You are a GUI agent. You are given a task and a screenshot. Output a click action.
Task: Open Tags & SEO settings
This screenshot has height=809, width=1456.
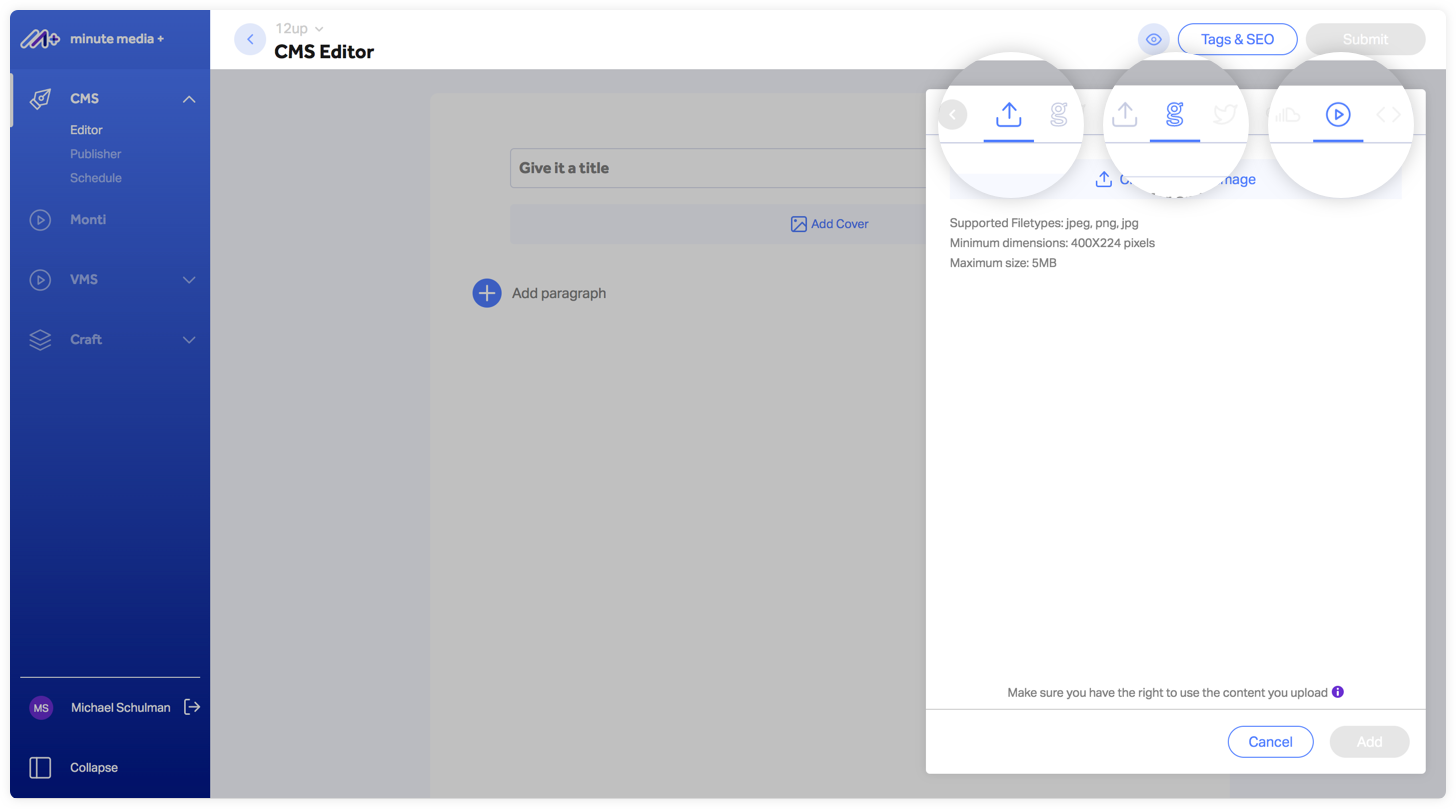1237,39
